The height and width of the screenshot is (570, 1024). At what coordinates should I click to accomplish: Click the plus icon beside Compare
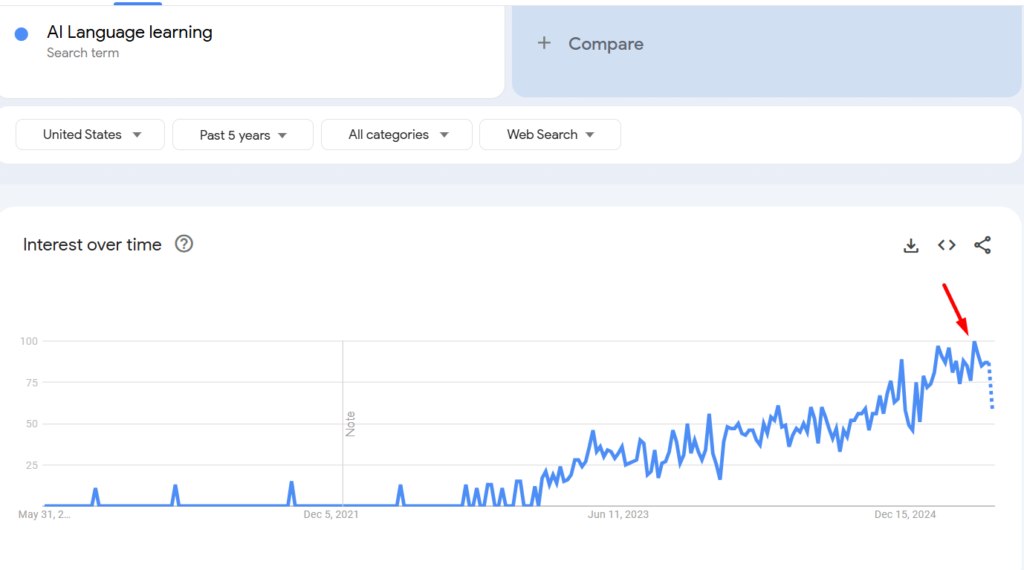pos(544,43)
